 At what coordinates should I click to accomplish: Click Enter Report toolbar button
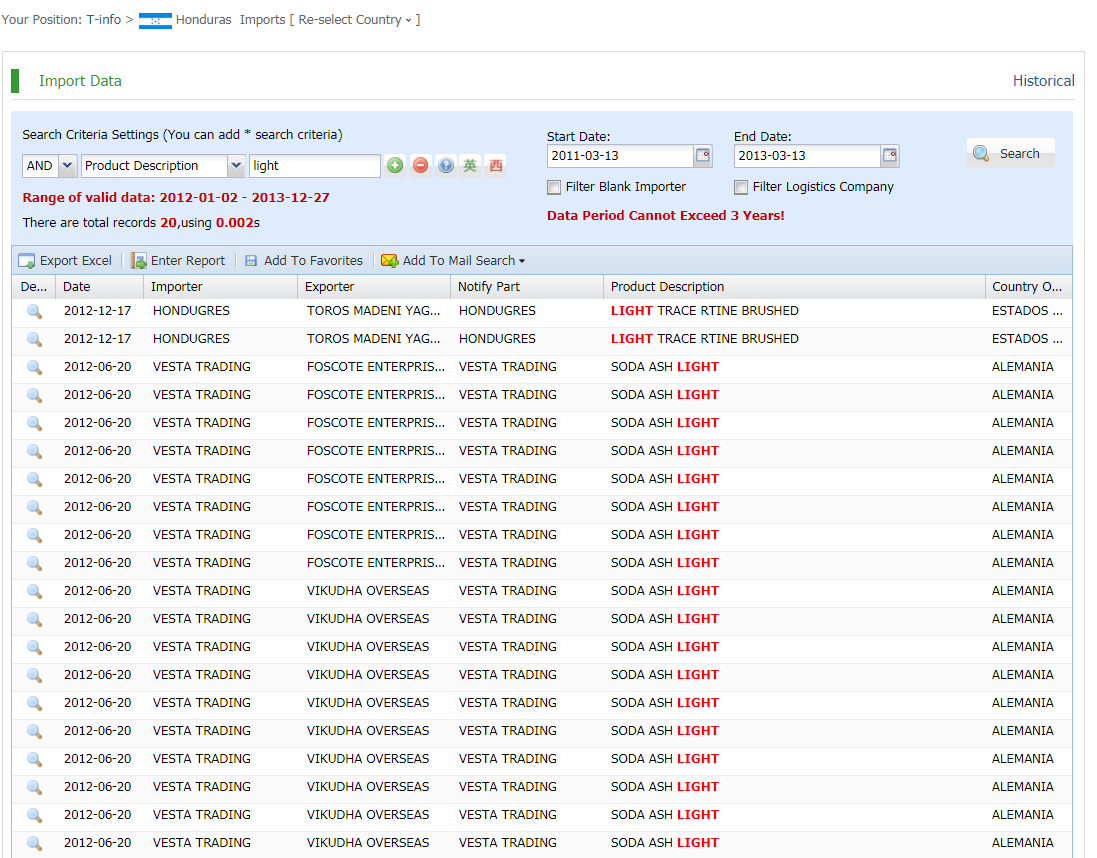(x=178, y=260)
